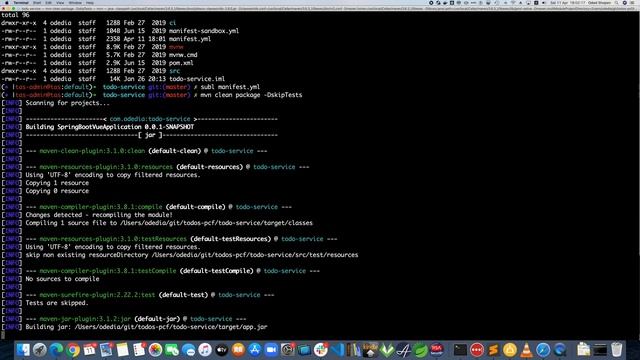The height and width of the screenshot is (360, 640).
Task: Open the Apple TV app
Action: tap(222, 349)
